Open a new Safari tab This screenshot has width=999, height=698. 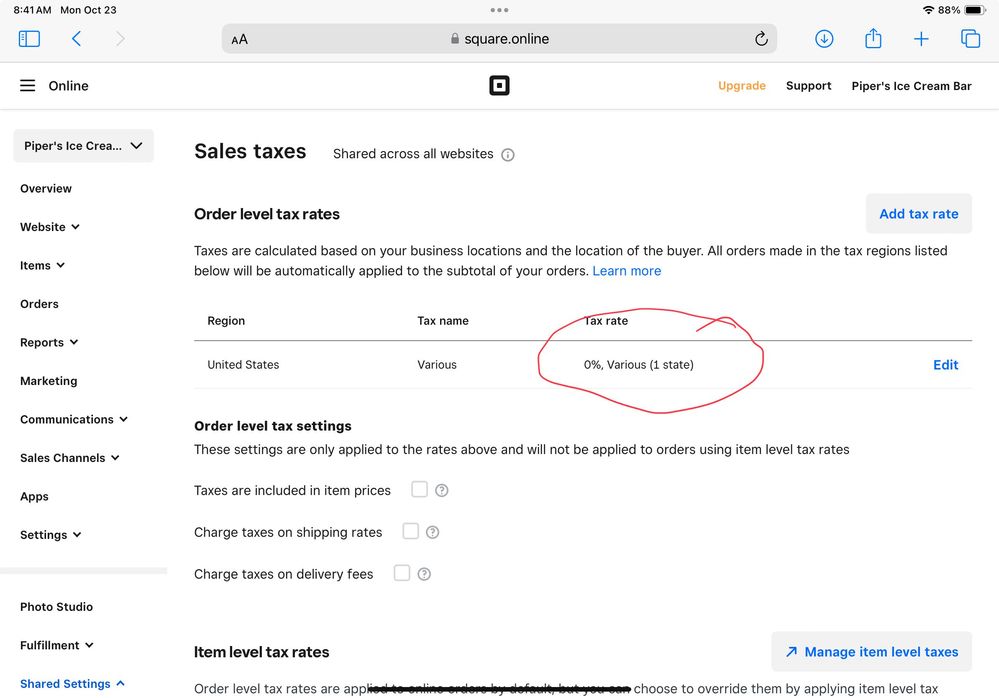coord(921,39)
